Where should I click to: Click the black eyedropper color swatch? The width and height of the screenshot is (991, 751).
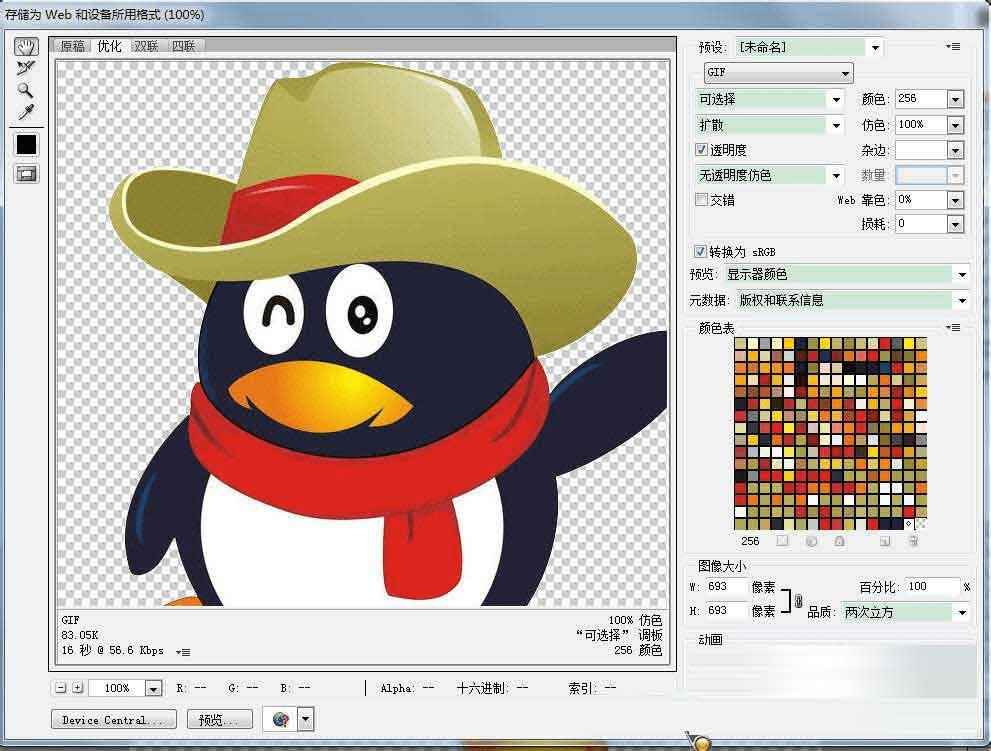[27, 145]
